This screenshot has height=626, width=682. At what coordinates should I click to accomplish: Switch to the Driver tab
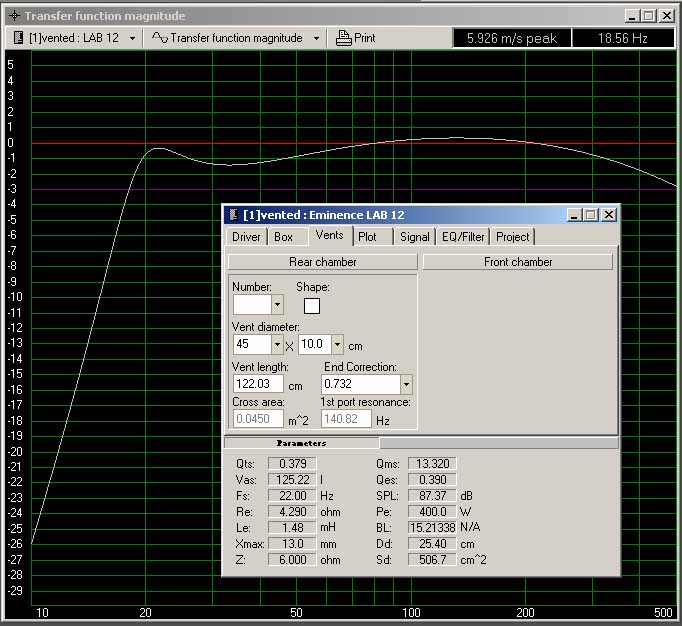click(246, 237)
